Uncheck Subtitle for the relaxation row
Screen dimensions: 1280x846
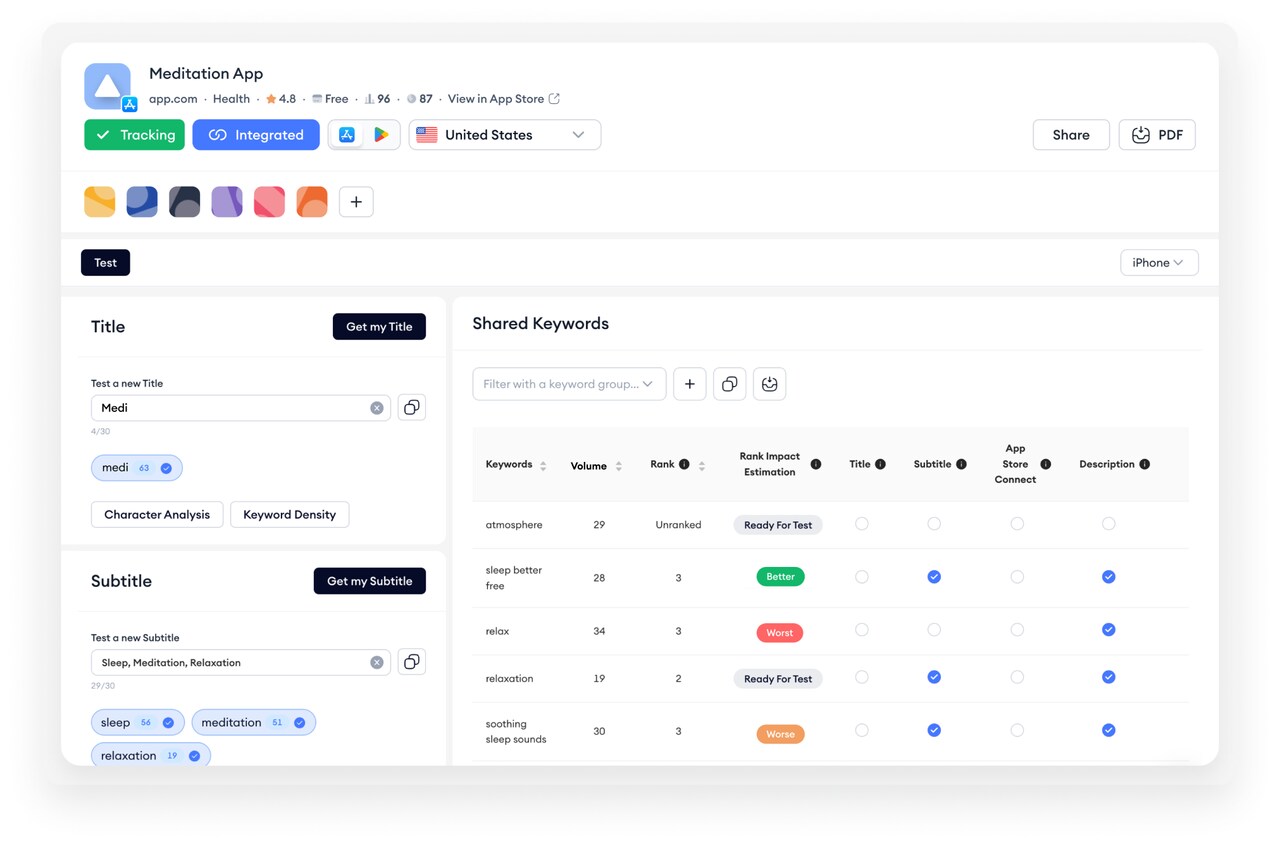(x=934, y=677)
